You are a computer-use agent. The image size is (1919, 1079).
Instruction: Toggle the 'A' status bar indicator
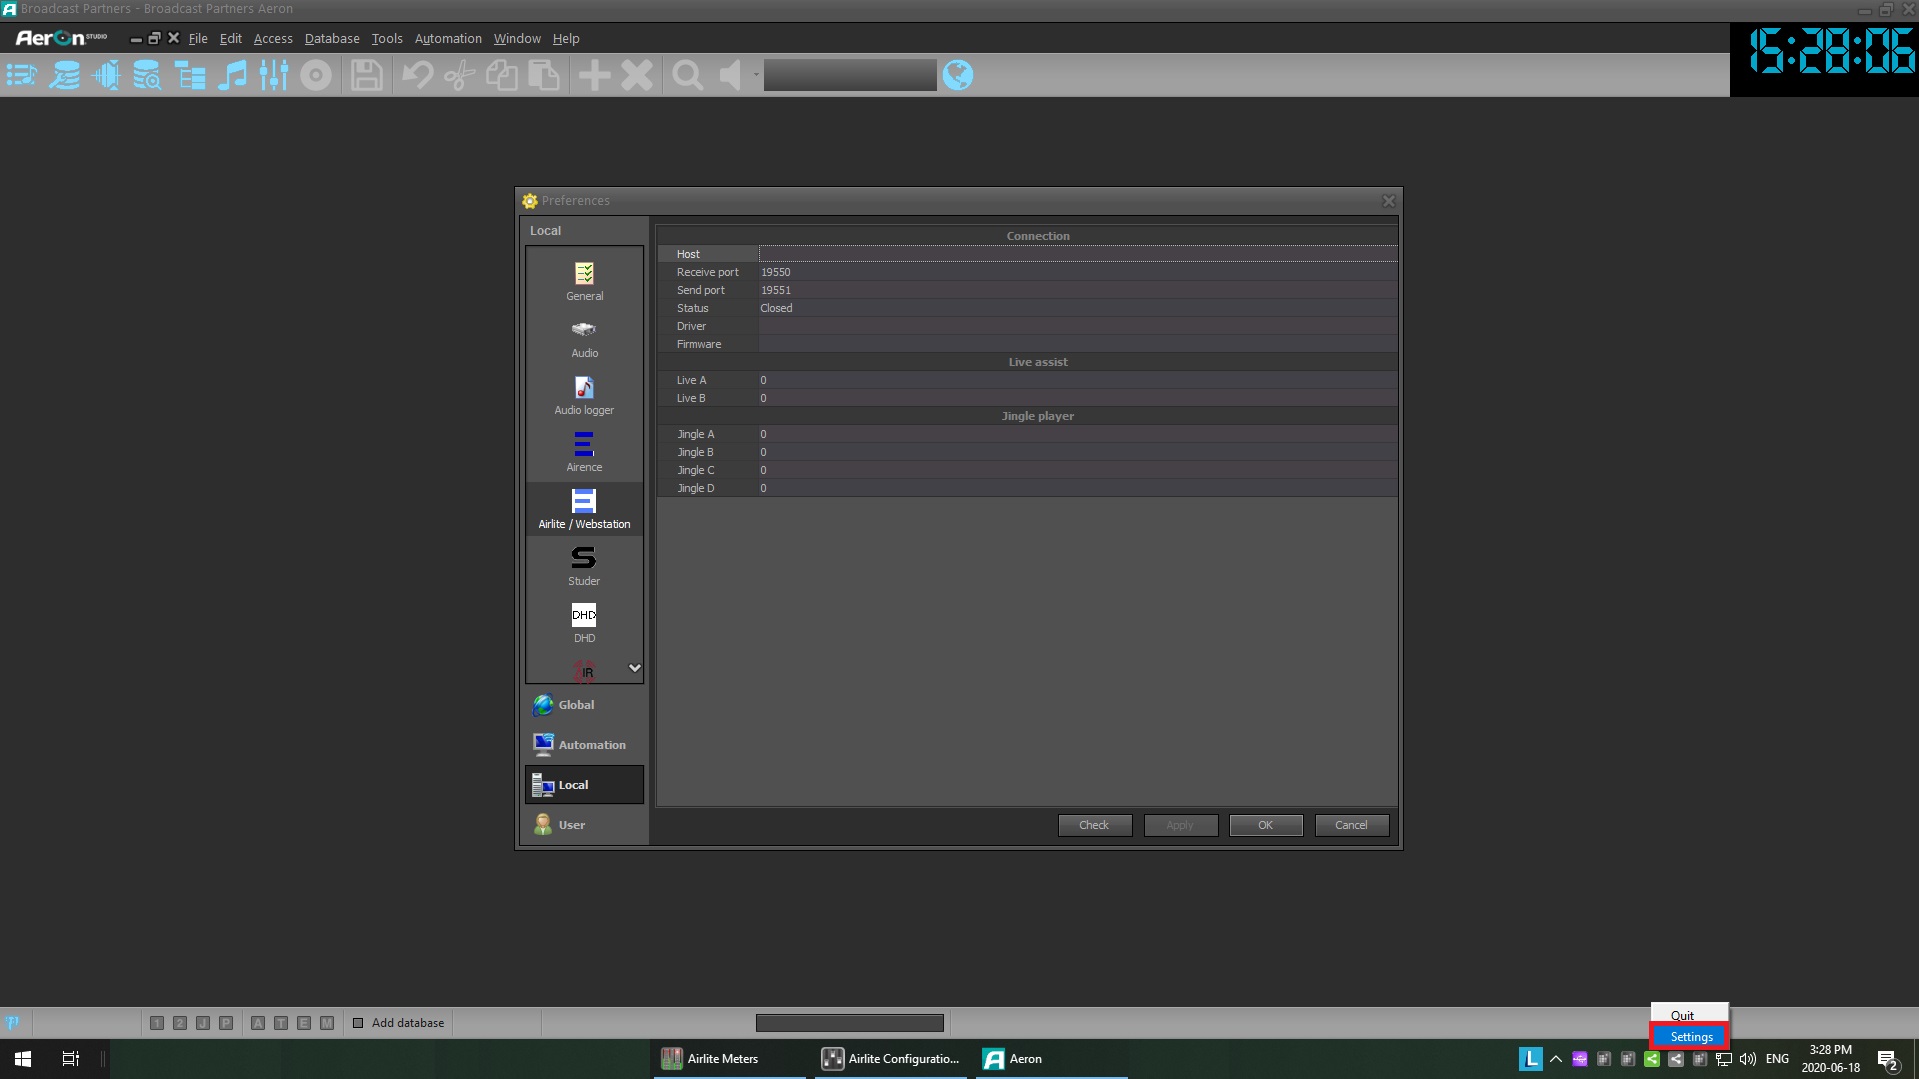[258, 1023]
